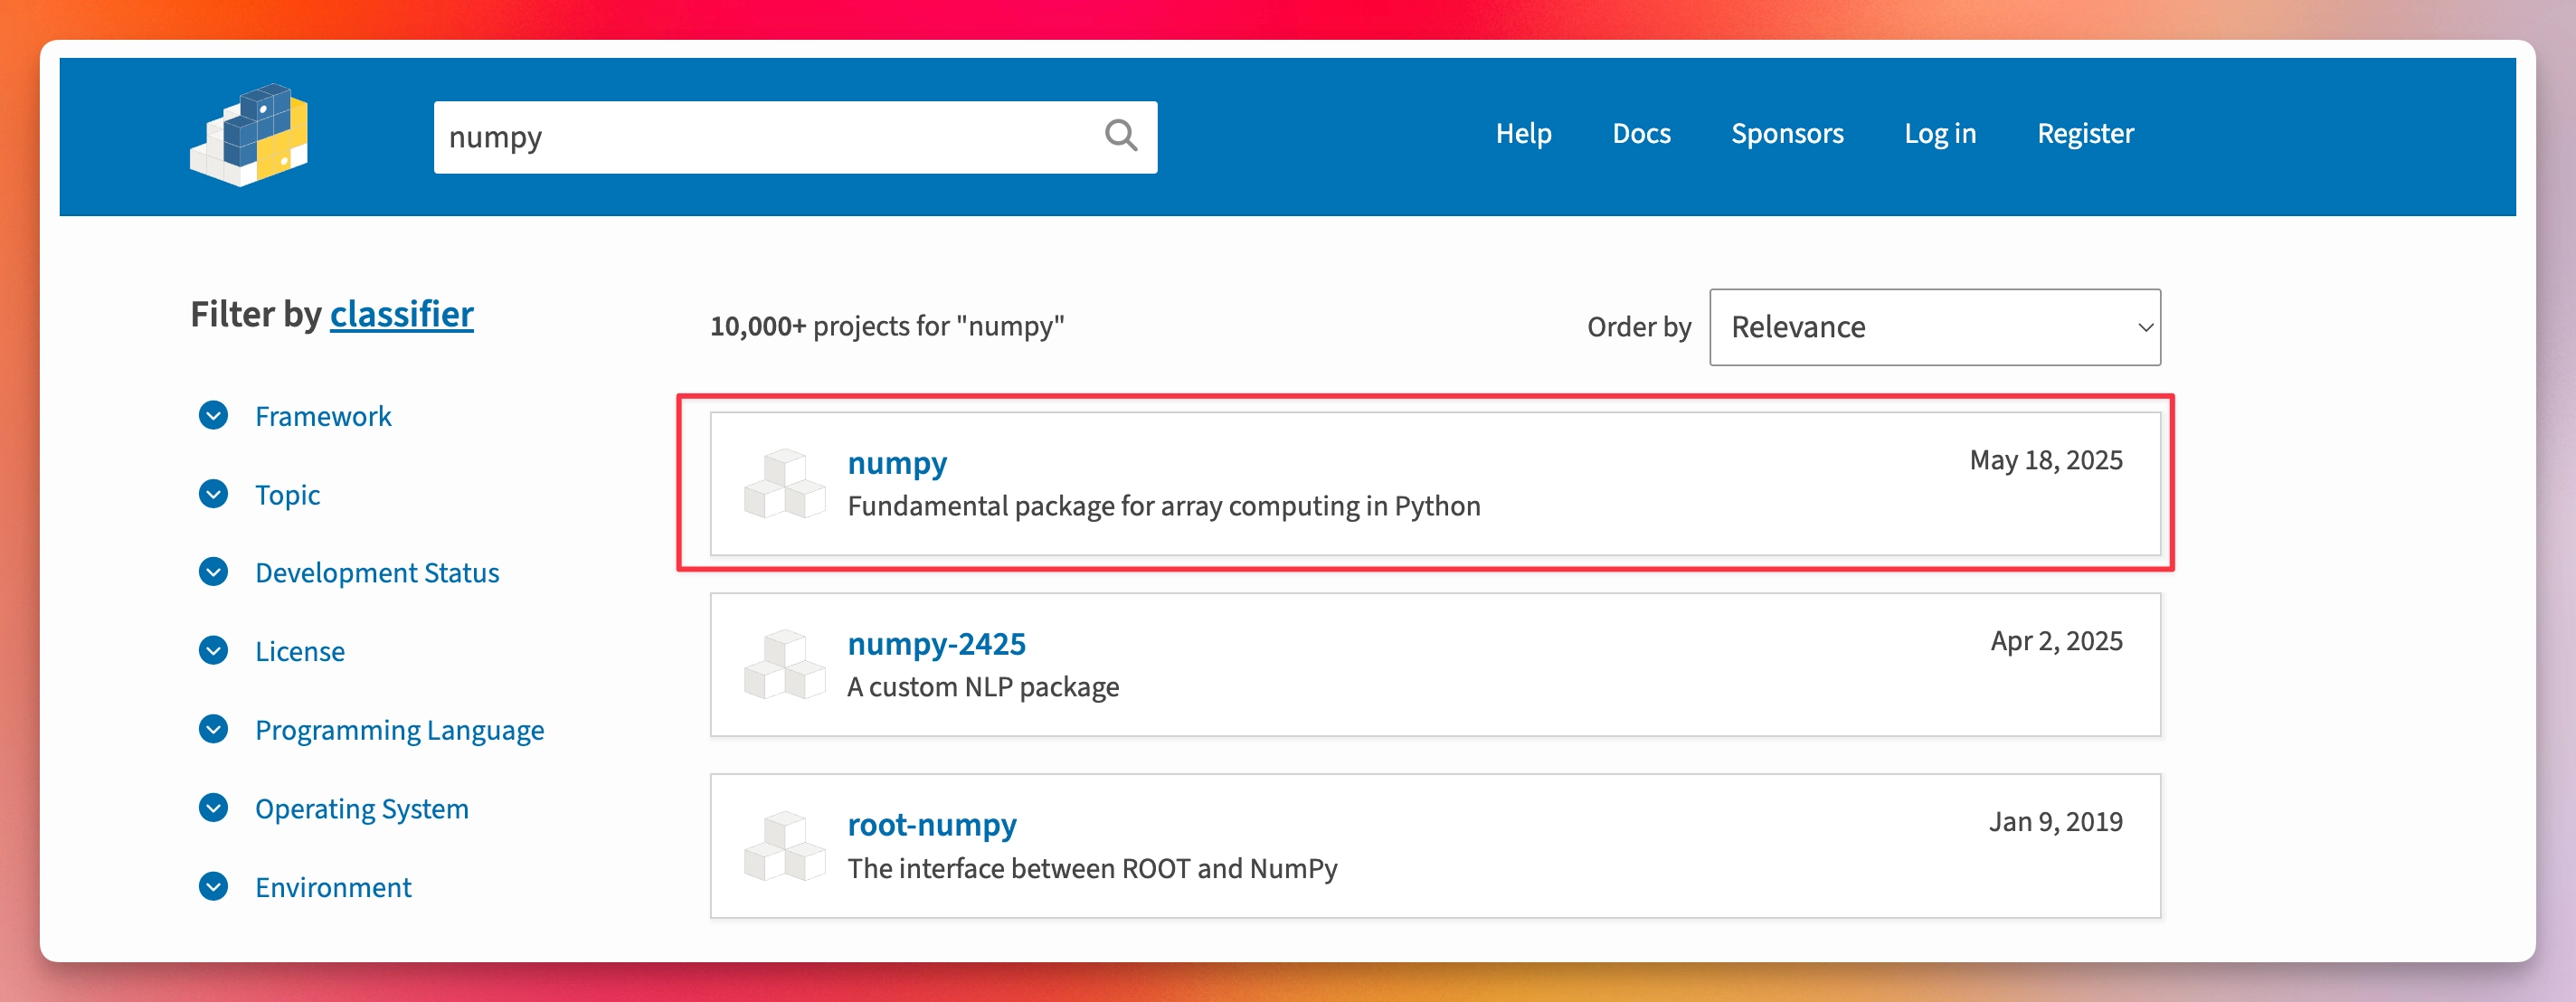The width and height of the screenshot is (2576, 1002).
Task: Expand the Programming Language filter
Action: (x=399, y=730)
